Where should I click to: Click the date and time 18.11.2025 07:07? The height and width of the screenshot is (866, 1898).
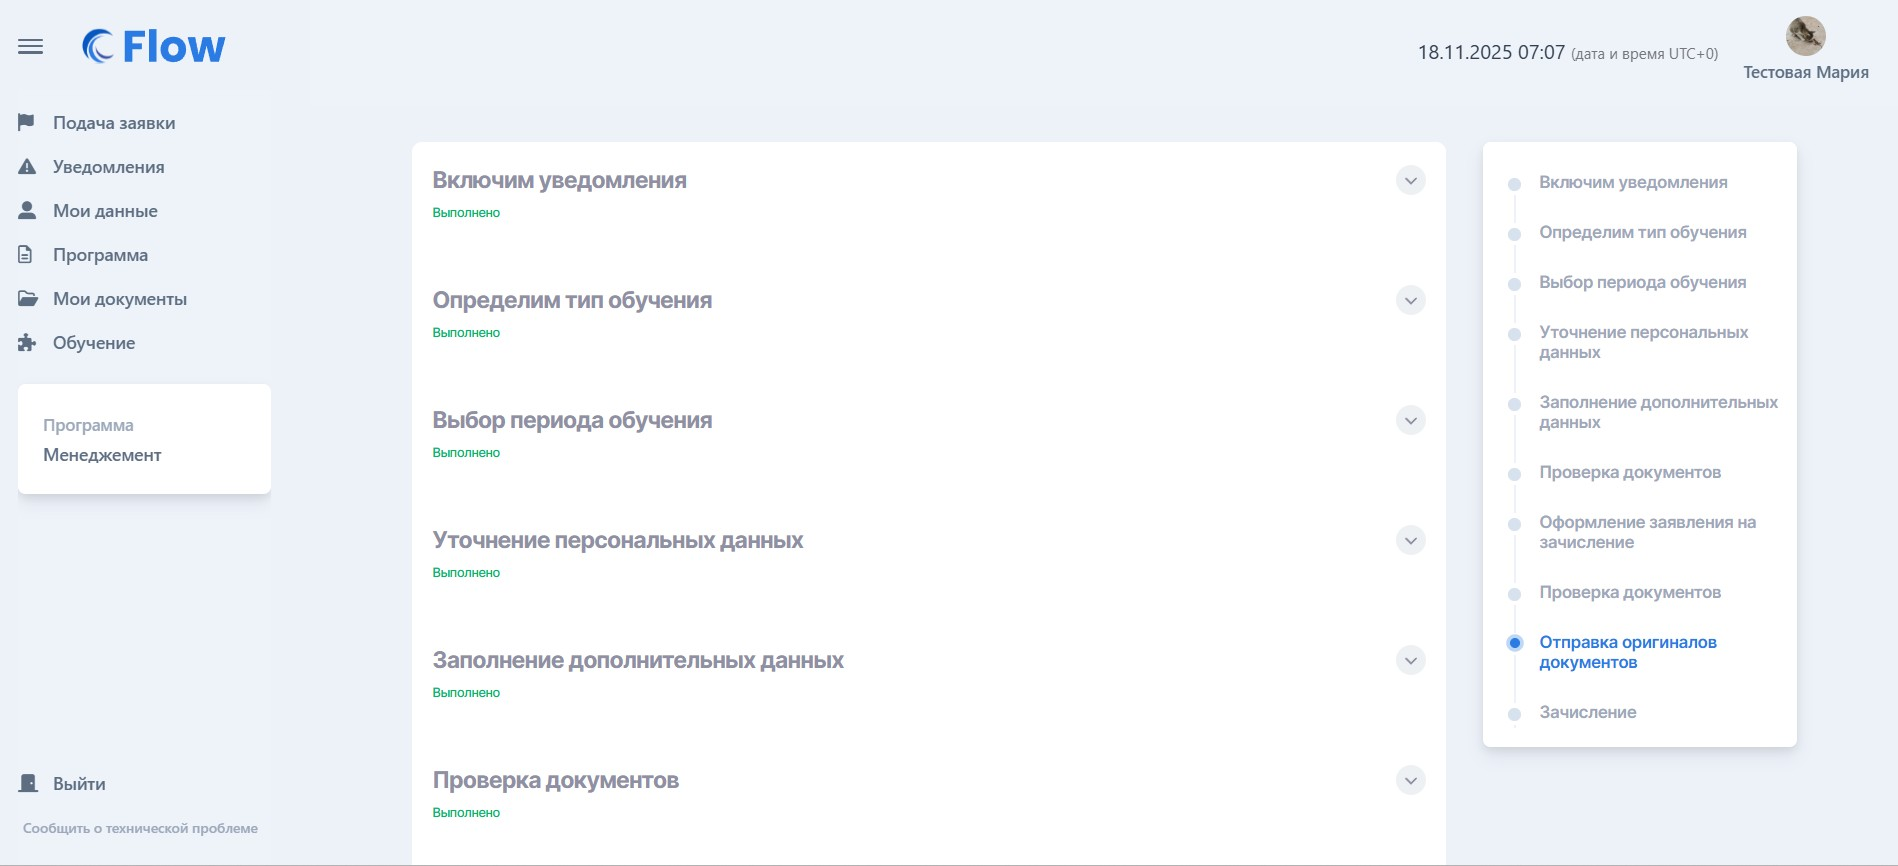[1491, 53]
